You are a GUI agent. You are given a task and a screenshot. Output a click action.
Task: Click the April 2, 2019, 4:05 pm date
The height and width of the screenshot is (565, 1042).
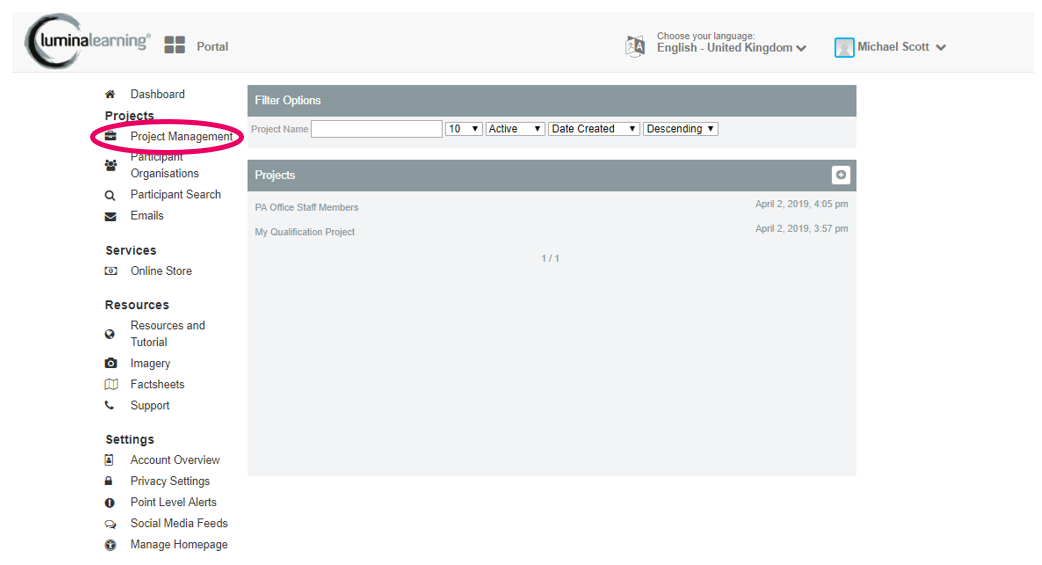(801, 204)
